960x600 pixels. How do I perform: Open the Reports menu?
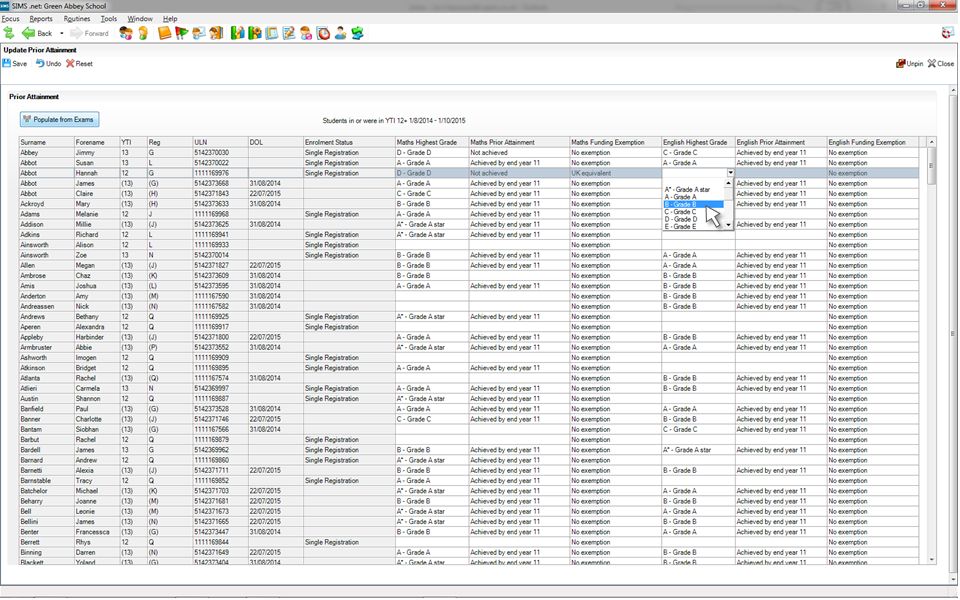click(x=41, y=19)
